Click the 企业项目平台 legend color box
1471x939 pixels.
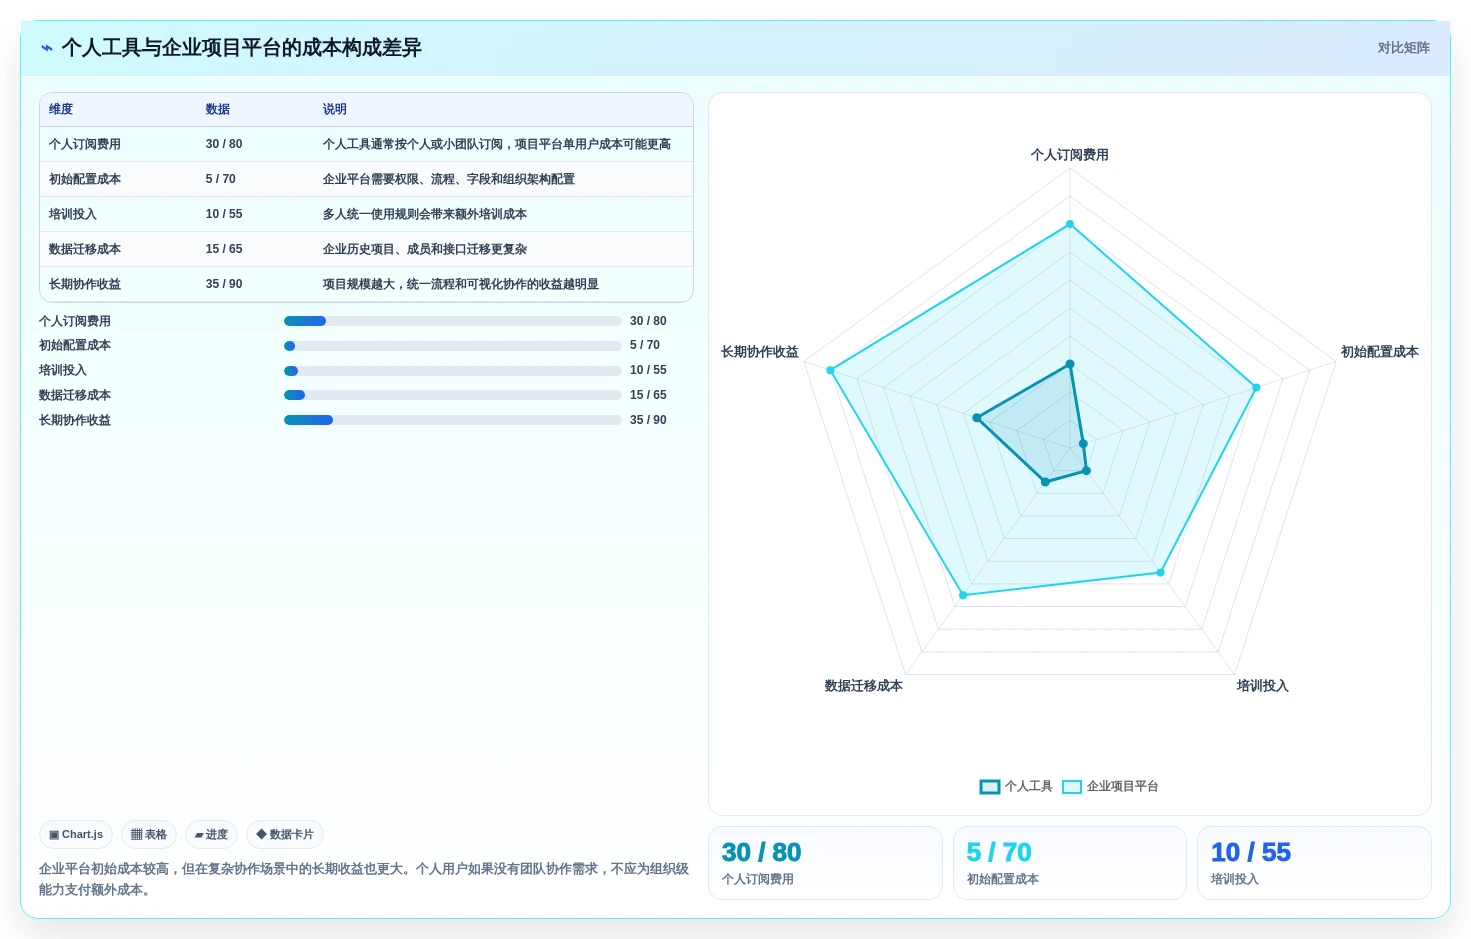coord(1072,786)
